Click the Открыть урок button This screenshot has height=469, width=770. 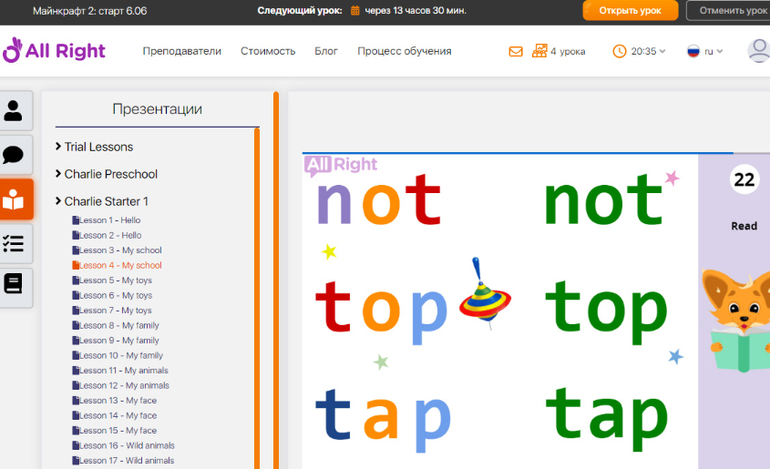click(630, 10)
